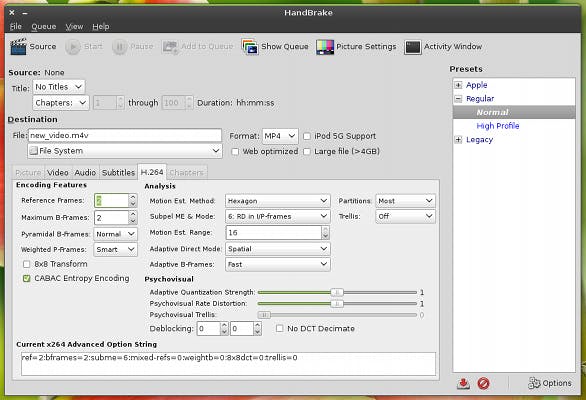Open the Activity Window icon
The image size is (586, 400).
point(413,47)
